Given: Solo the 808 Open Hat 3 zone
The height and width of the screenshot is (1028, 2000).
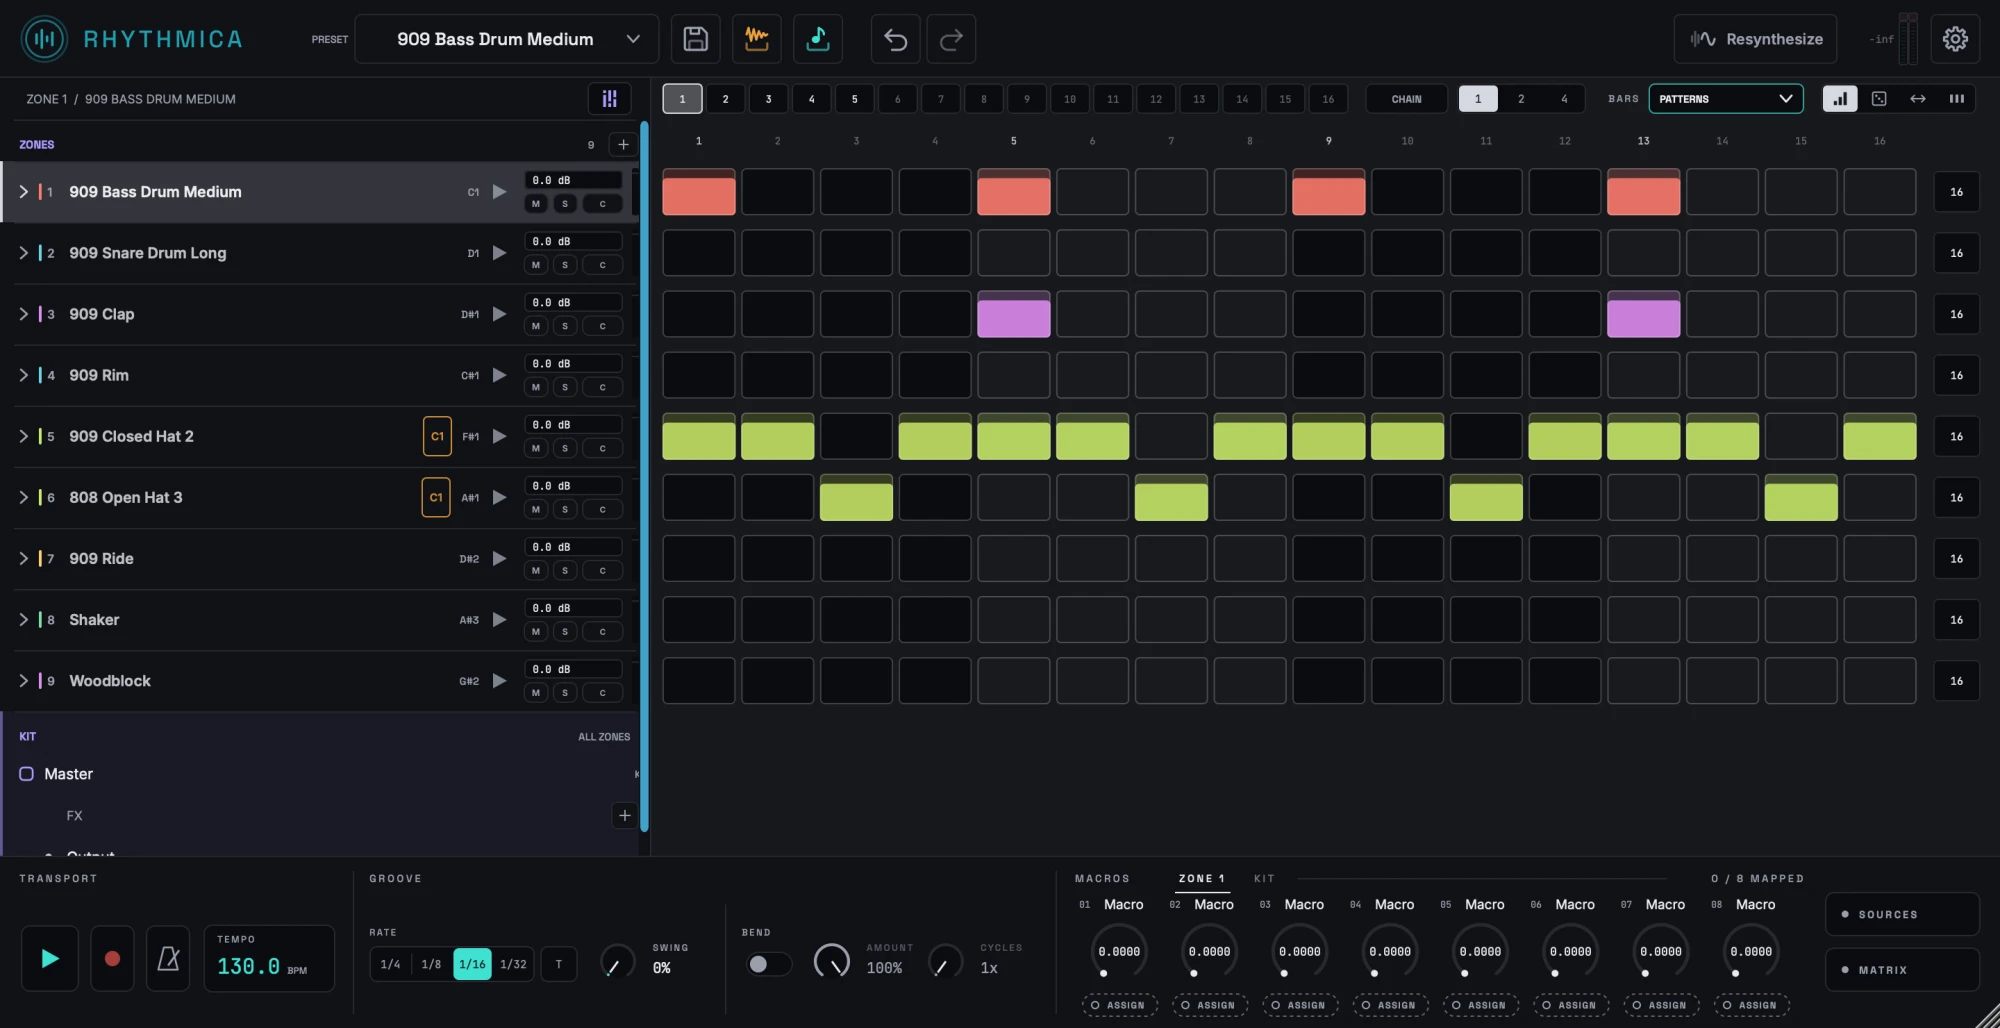Looking at the screenshot, I should [565, 509].
